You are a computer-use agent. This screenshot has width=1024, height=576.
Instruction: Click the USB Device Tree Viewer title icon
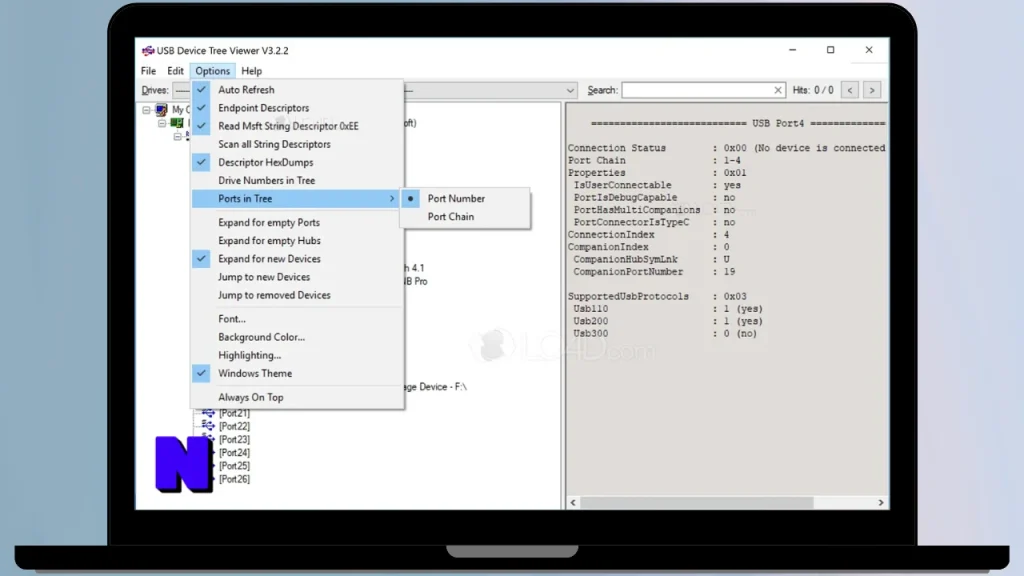click(148, 50)
